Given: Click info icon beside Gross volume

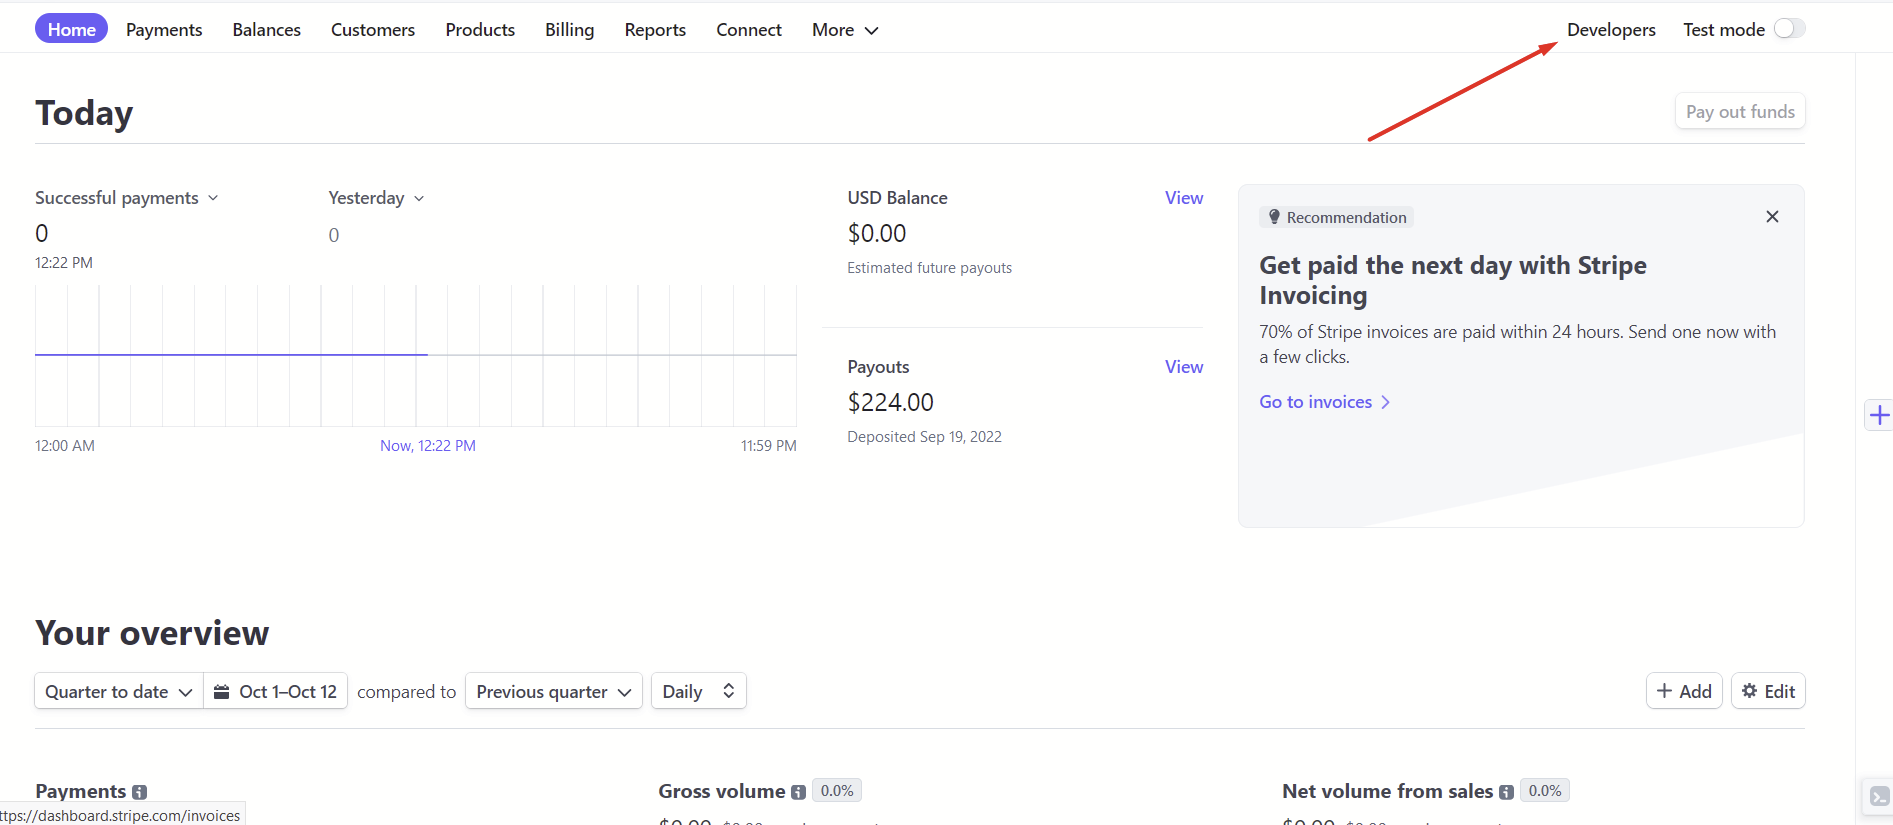Looking at the screenshot, I should [x=798, y=792].
